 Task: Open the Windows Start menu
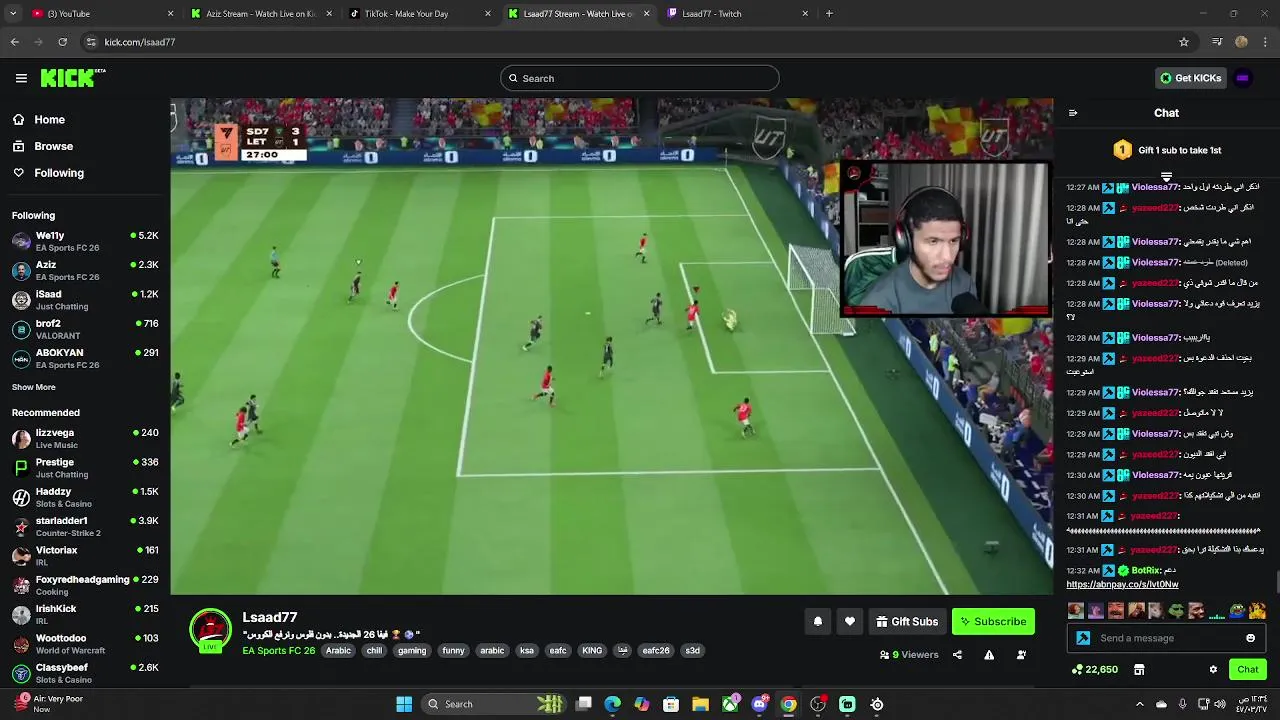(404, 704)
